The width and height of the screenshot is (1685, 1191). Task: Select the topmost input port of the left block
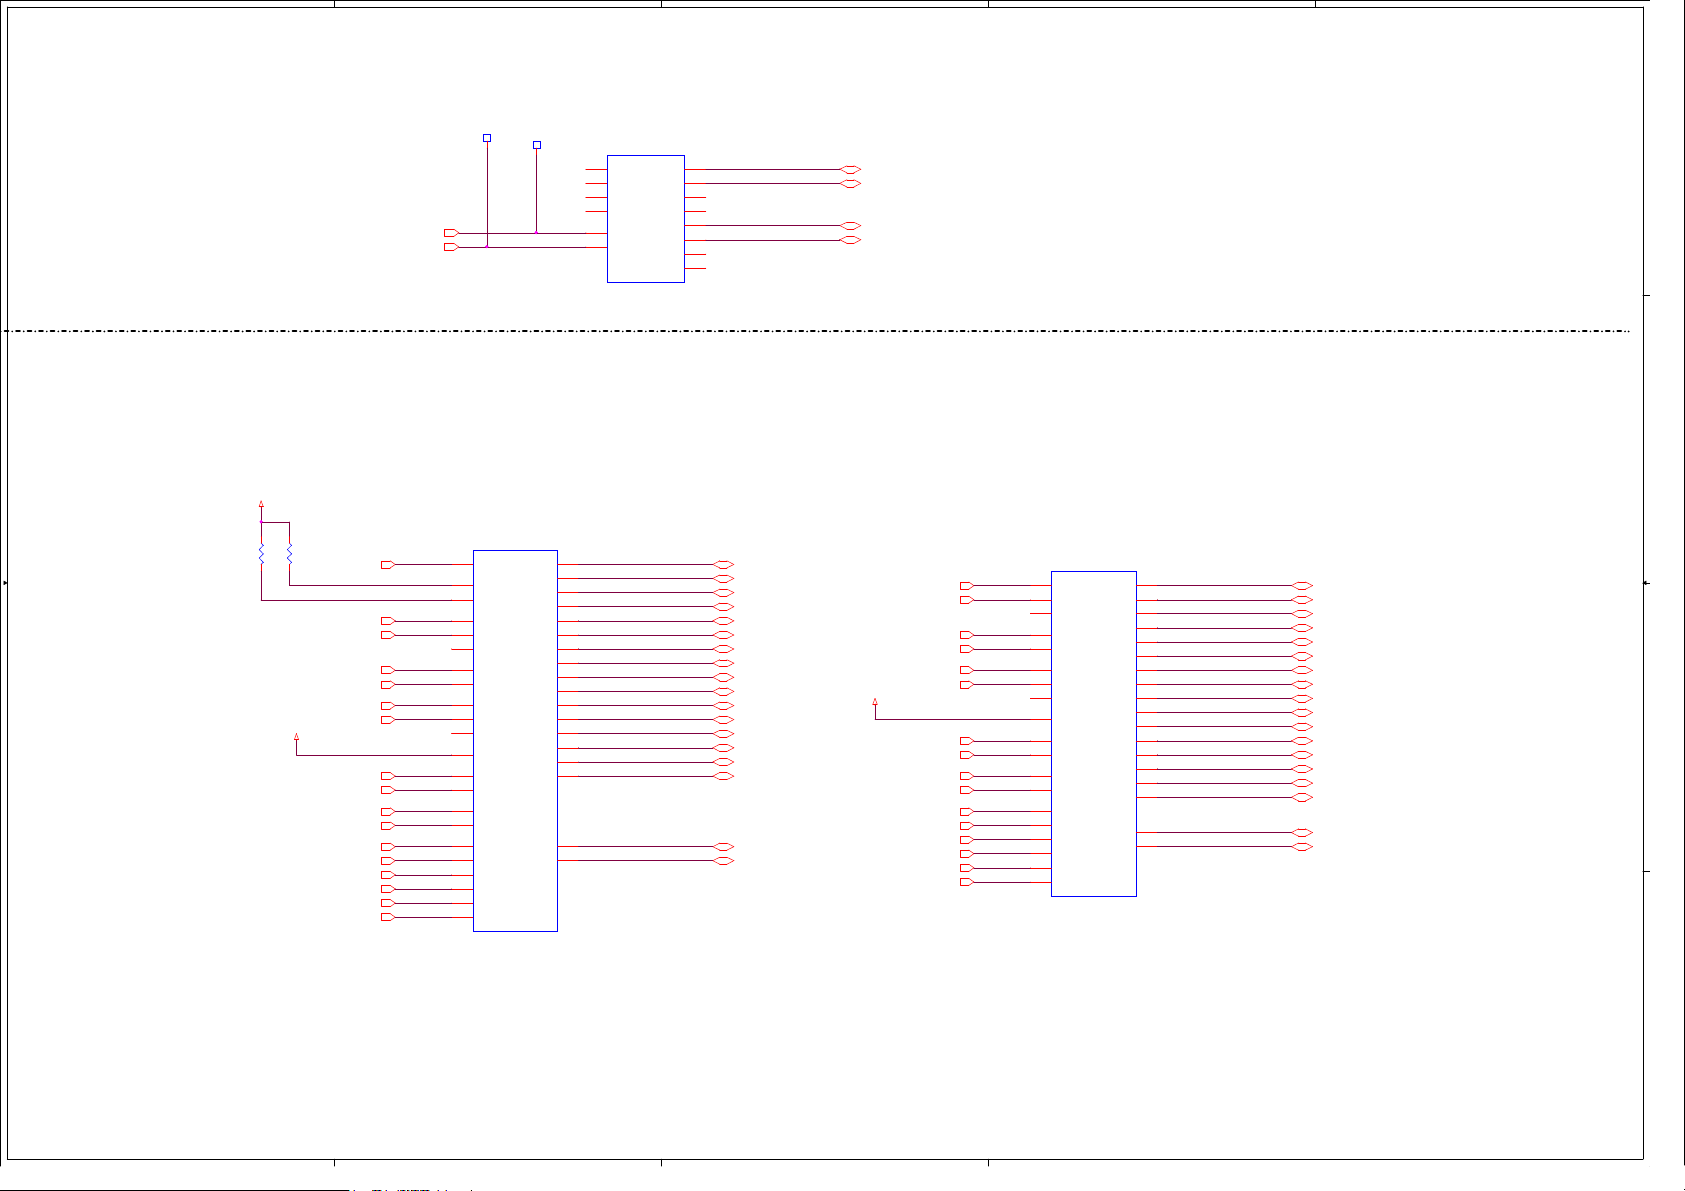click(x=388, y=565)
